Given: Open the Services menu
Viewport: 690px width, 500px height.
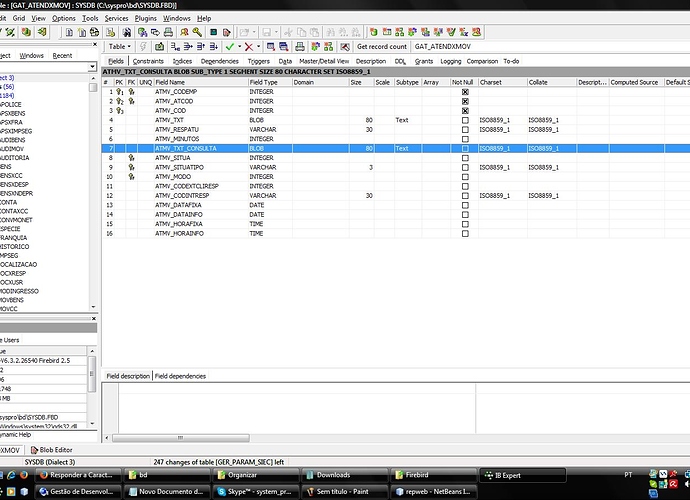Looking at the screenshot, I should 116,18.
